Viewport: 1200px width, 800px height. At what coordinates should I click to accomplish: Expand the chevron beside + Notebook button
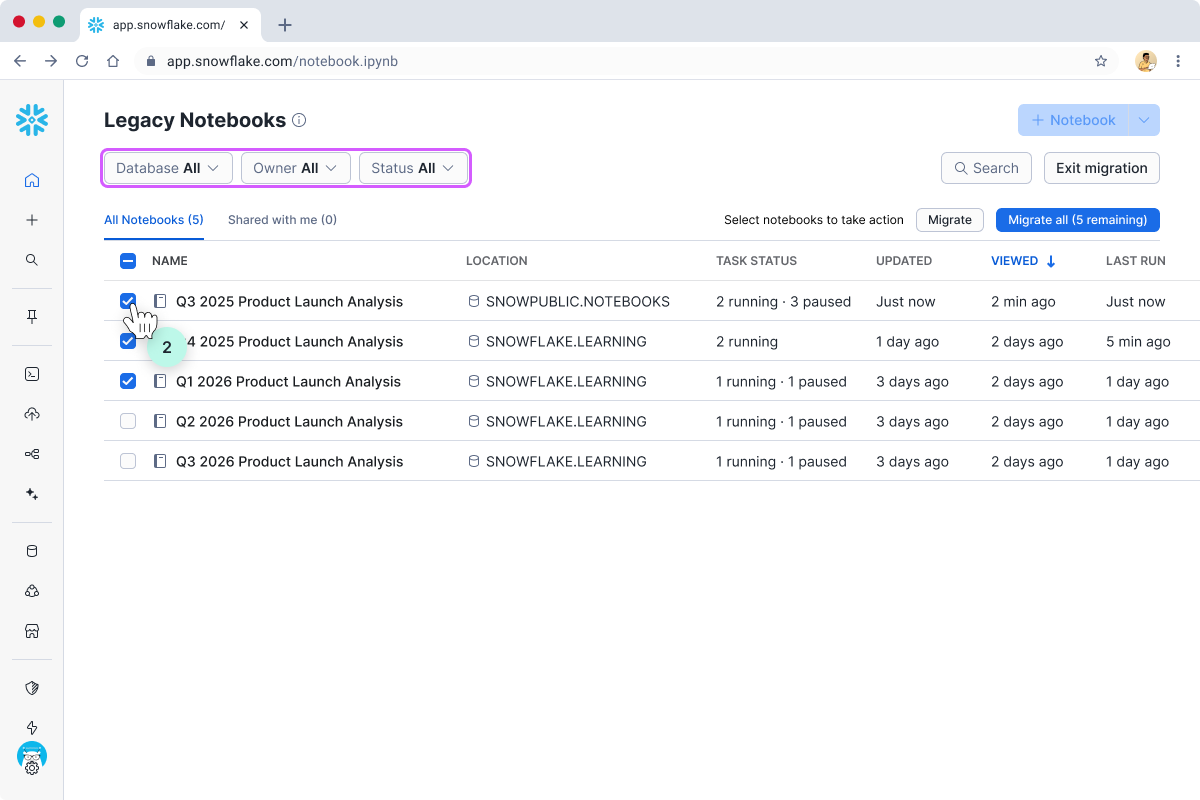[1144, 120]
